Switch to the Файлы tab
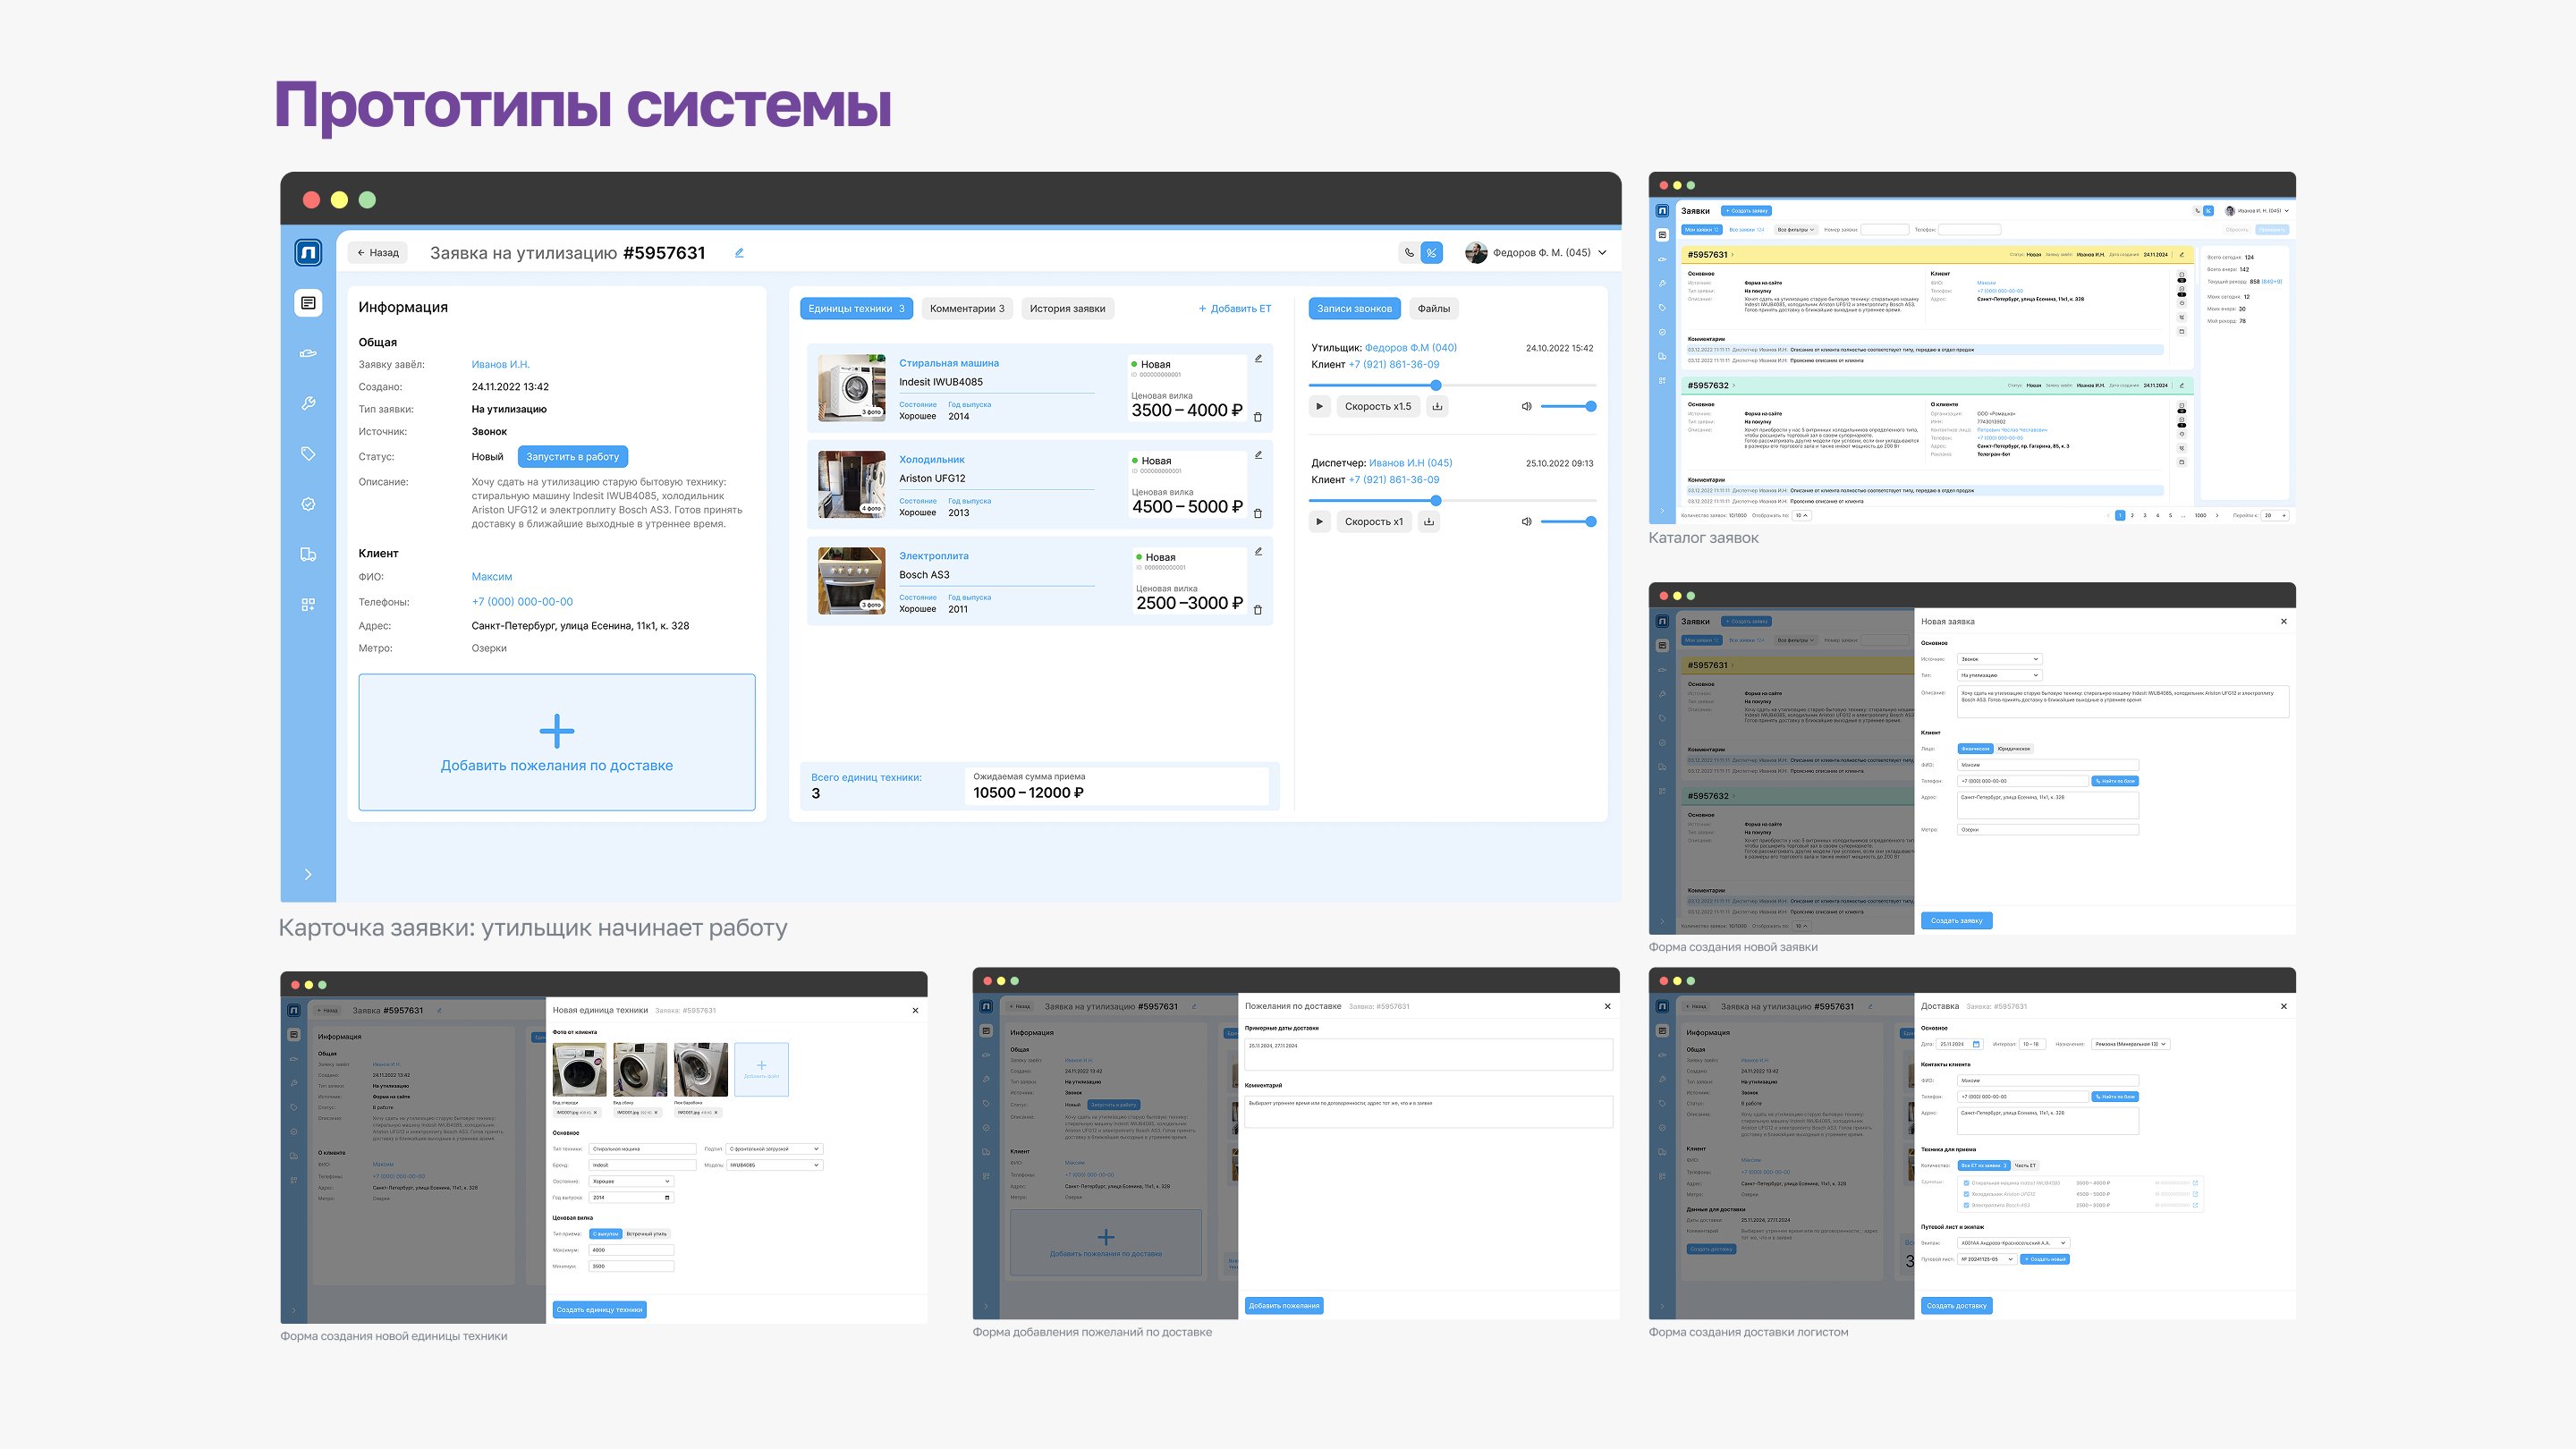 tap(1433, 309)
